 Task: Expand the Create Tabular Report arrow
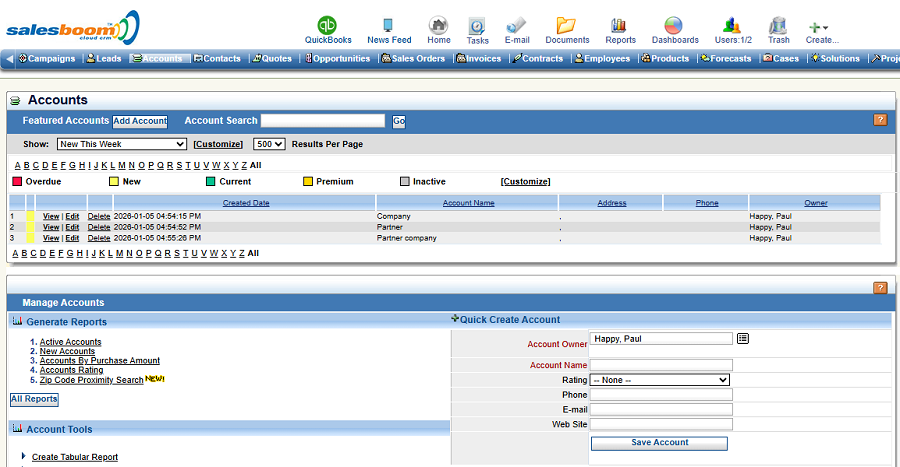click(23, 456)
